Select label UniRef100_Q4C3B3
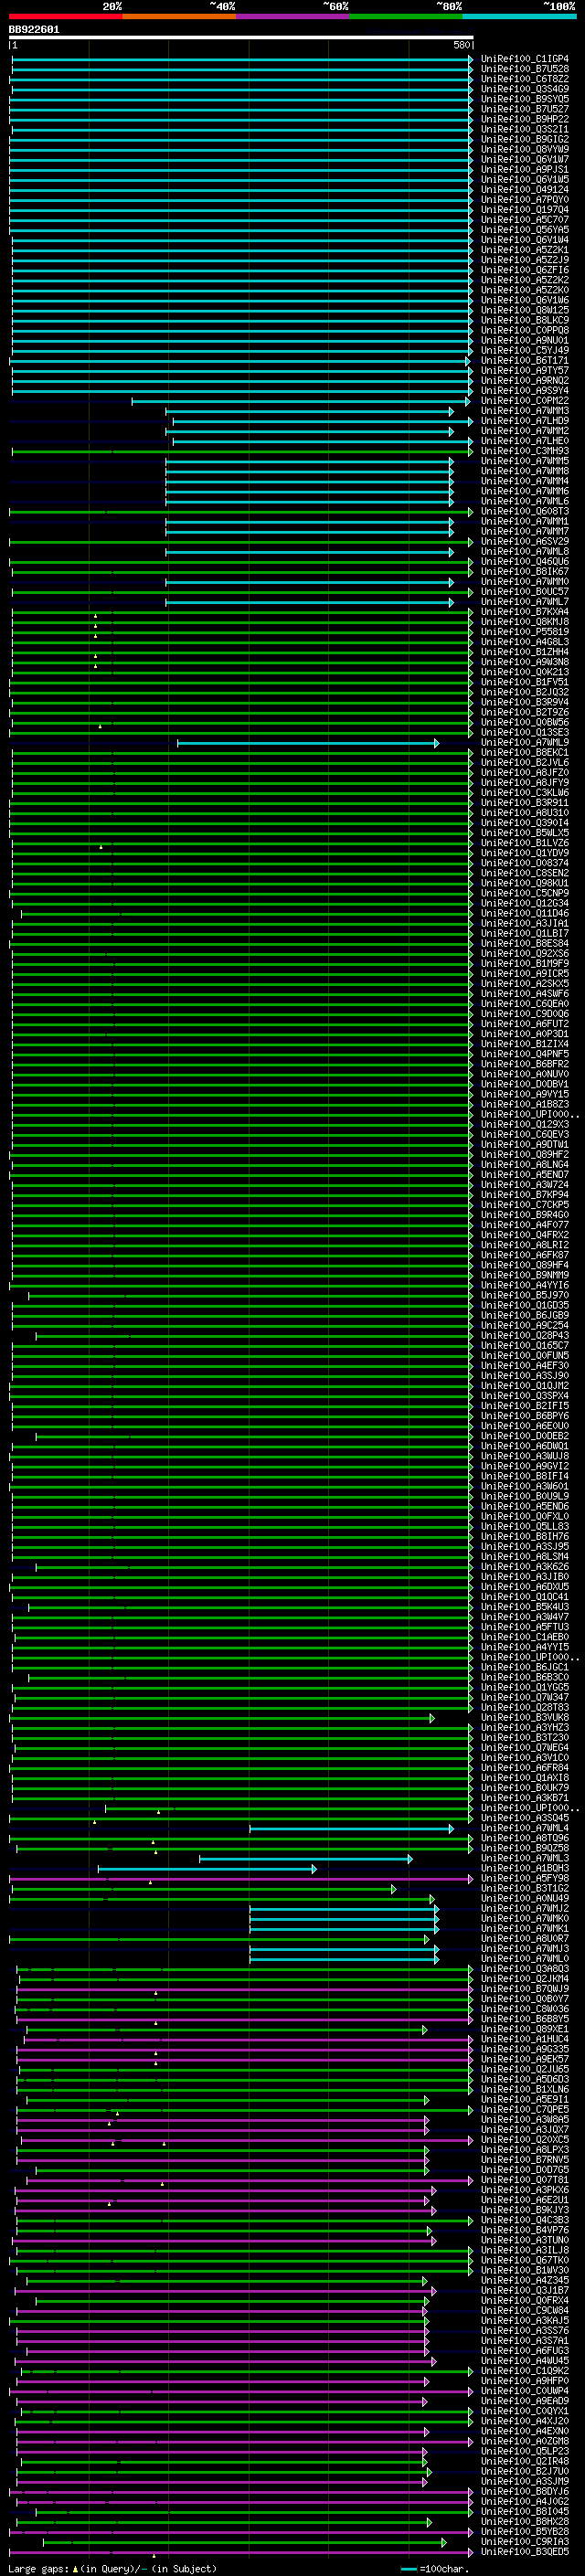Image resolution: width=585 pixels, height=2576 pixels. pos(524,2221)
